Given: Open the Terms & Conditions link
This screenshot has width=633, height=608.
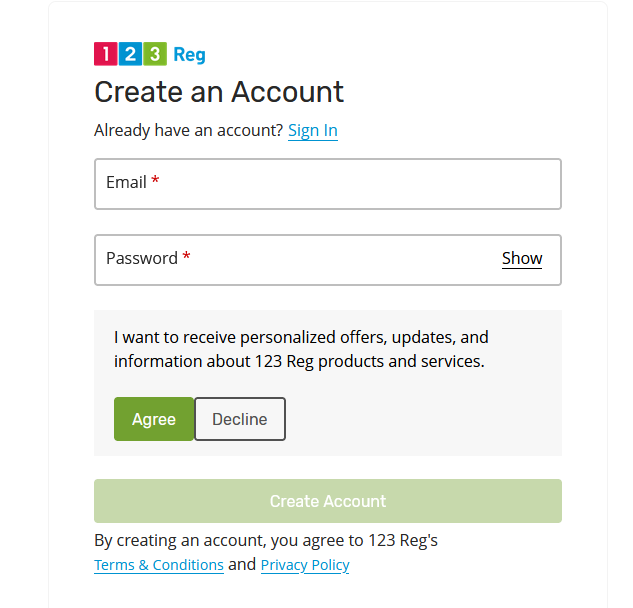Looking at the screenshot, I should click(159, 565).
